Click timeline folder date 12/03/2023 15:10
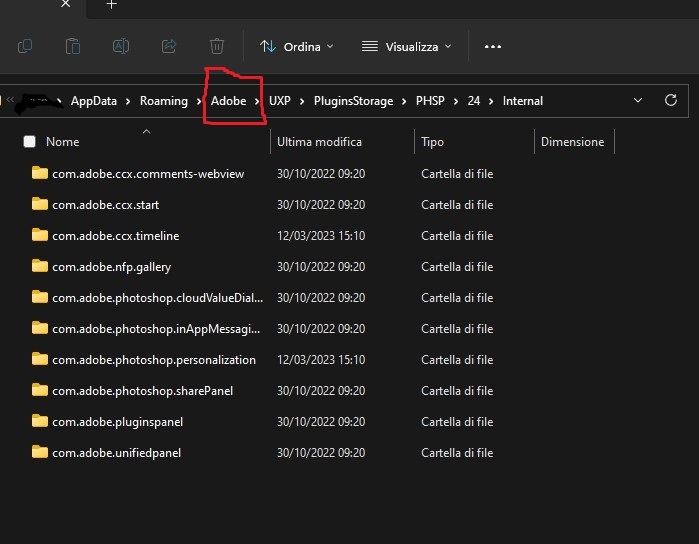The image size is (699, 544). [321, 236]
